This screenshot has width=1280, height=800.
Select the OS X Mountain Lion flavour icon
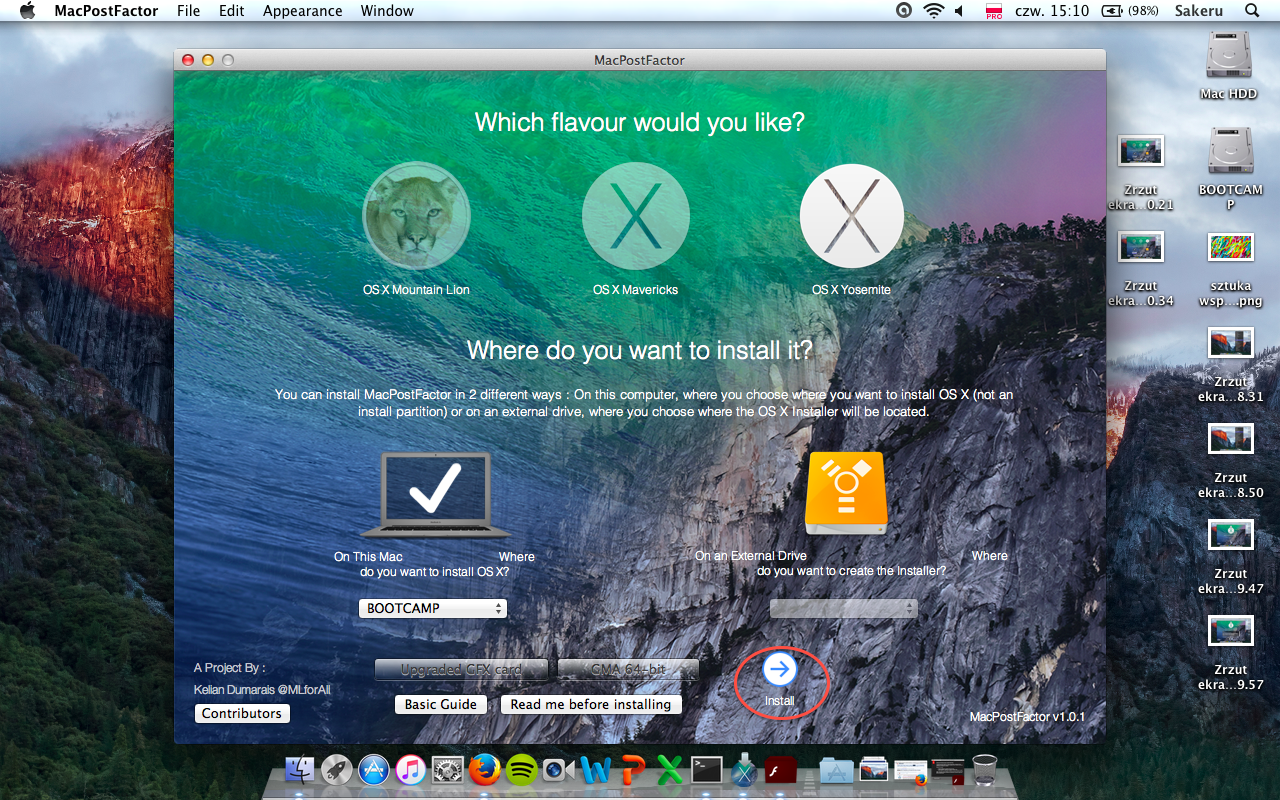click(x=416, y=217)
